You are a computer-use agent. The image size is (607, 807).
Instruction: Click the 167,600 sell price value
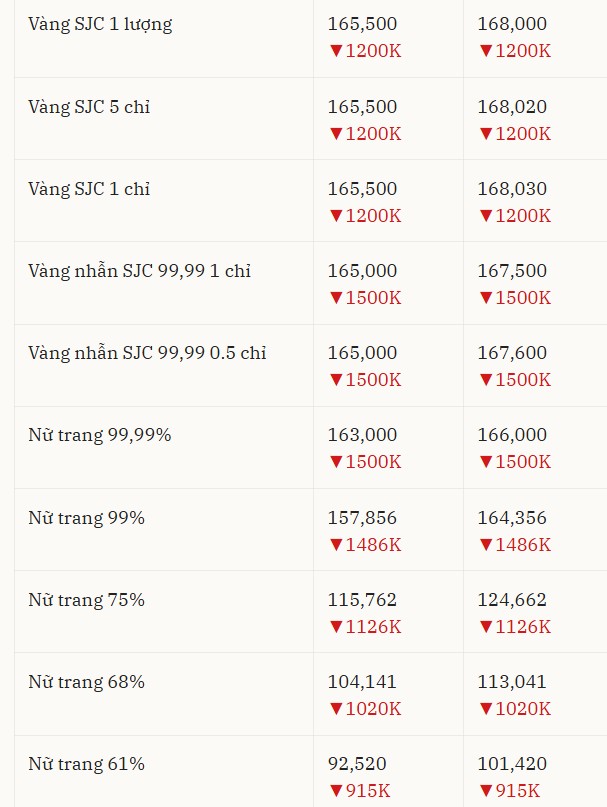tap(512, 353)
